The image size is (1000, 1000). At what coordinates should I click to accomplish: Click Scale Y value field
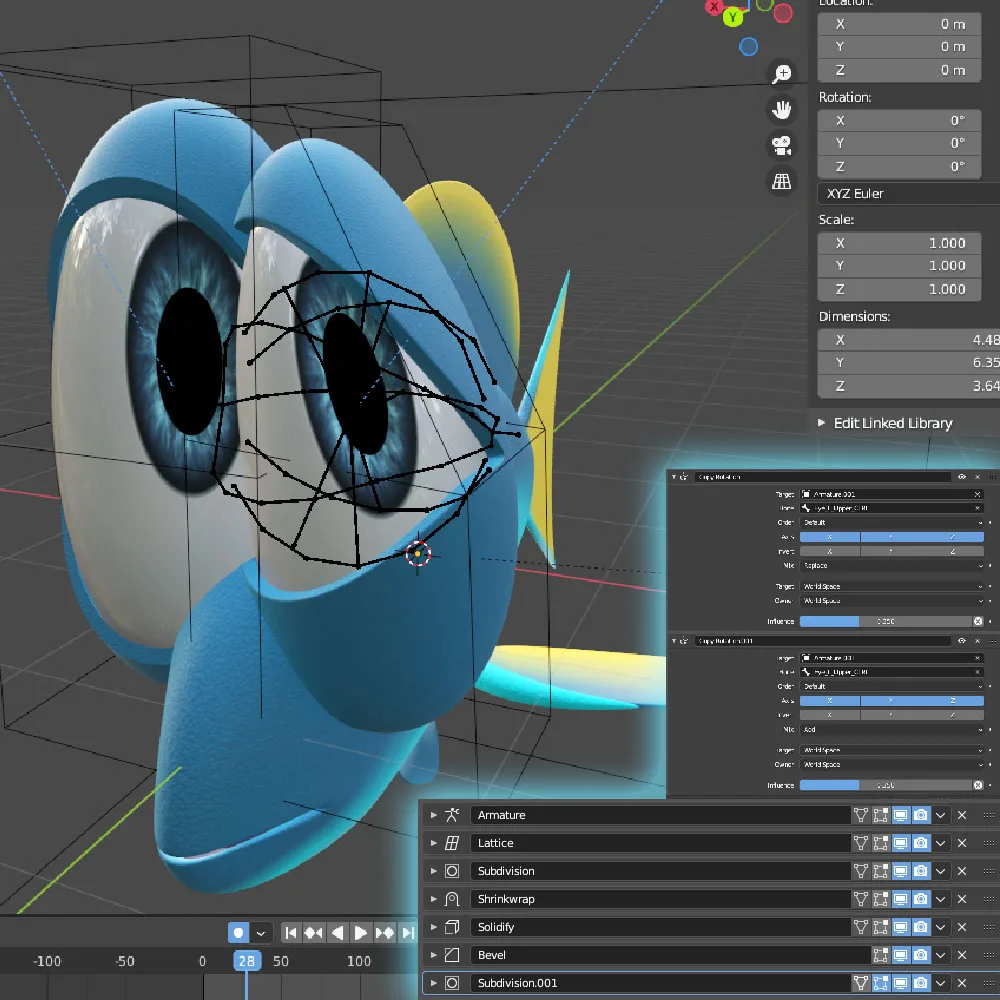[899, 265]
